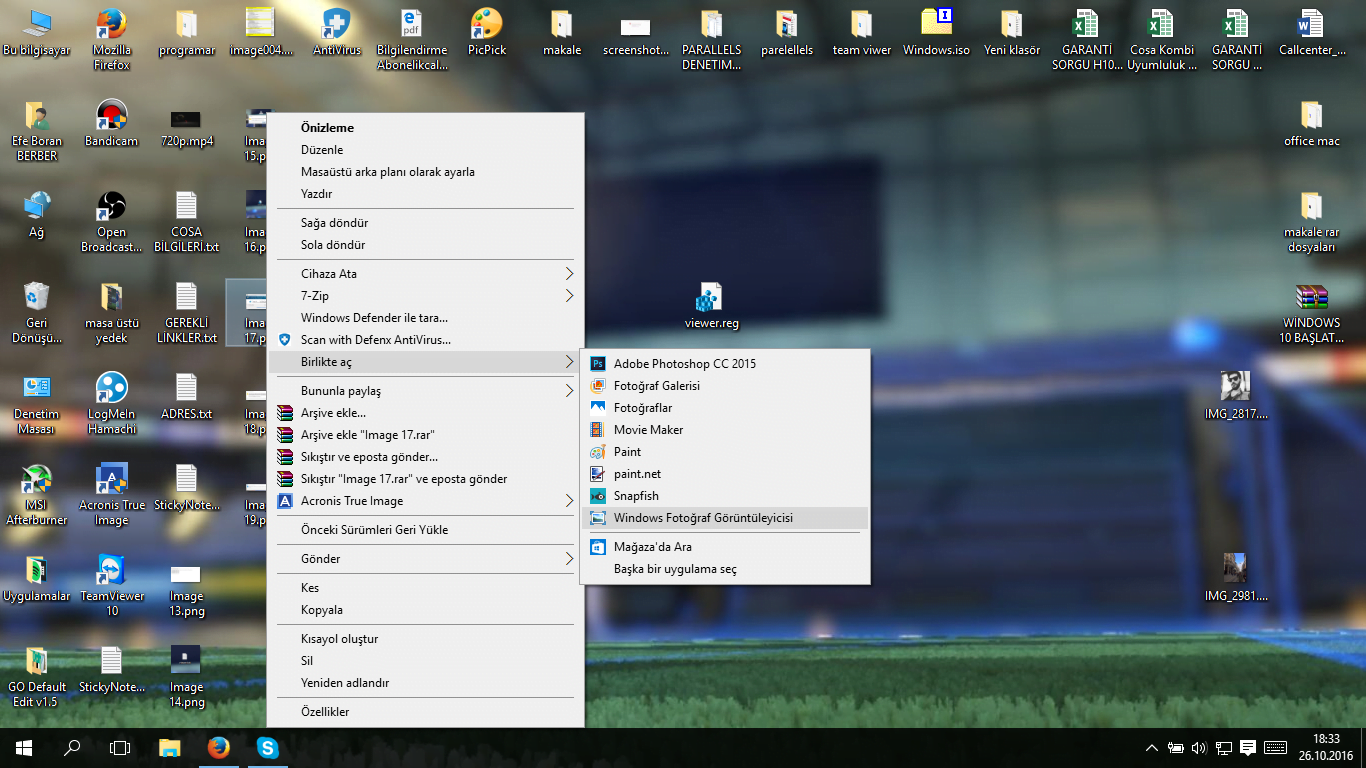Expand the 7-Zip submenu
This screenshot has height=768, width=1366.
coord(314,295)
